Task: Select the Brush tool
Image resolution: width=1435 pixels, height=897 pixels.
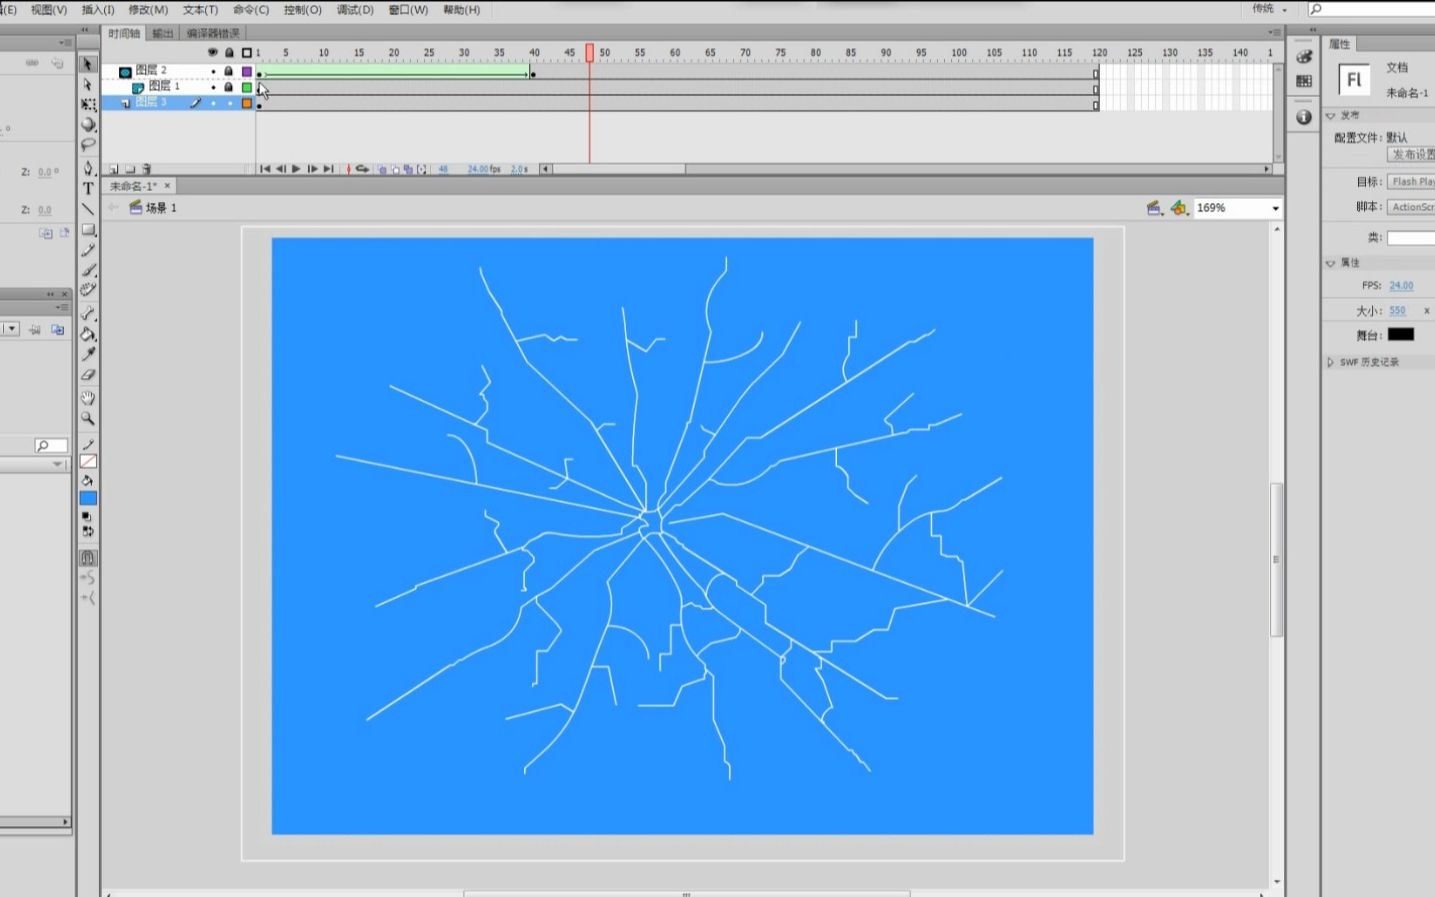Action: point(88,270)
